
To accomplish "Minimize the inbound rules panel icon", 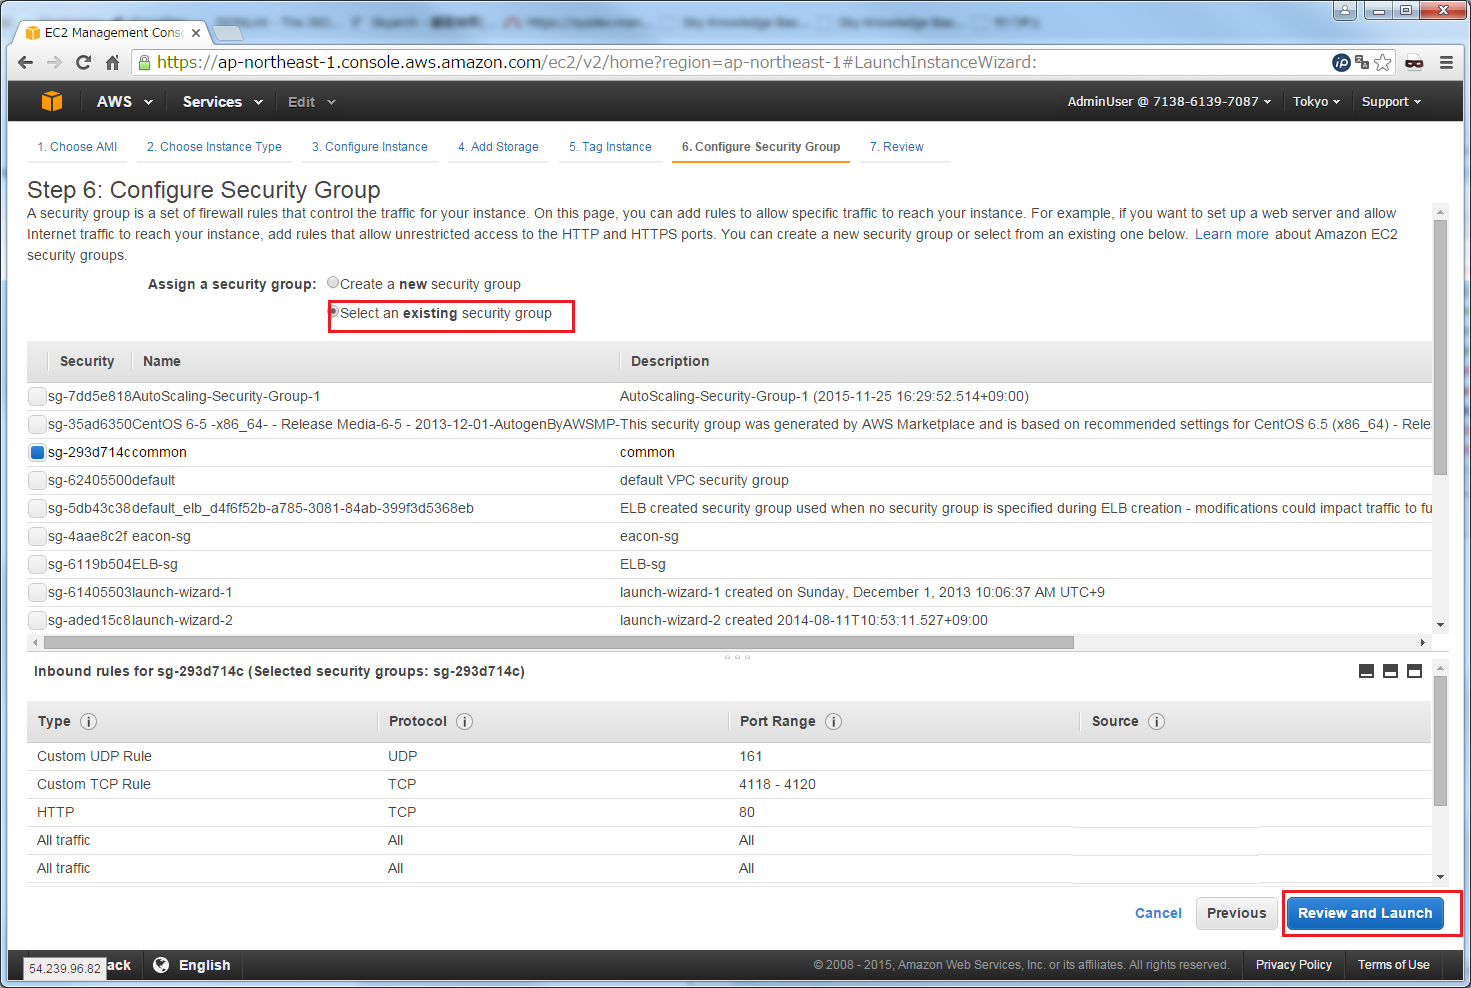I will tap(1366, 671).
